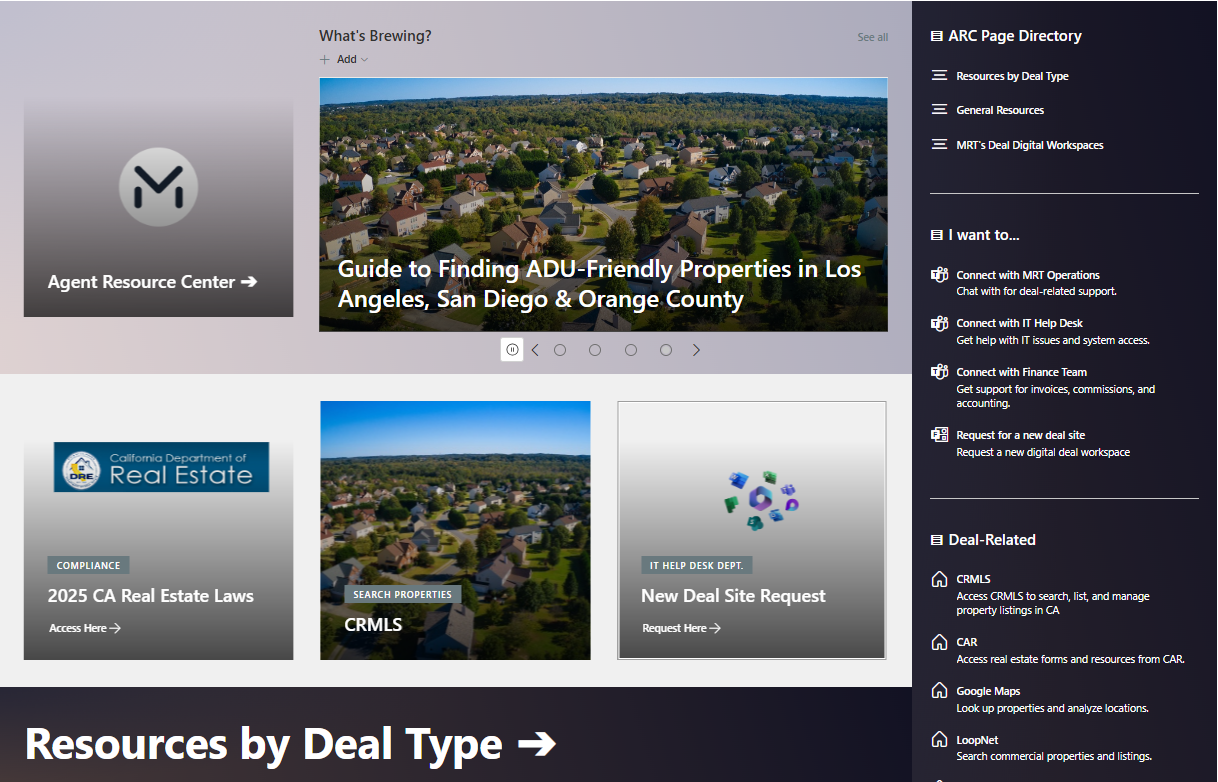Open Resources by Deal Type list icon

tap(939, 76)
